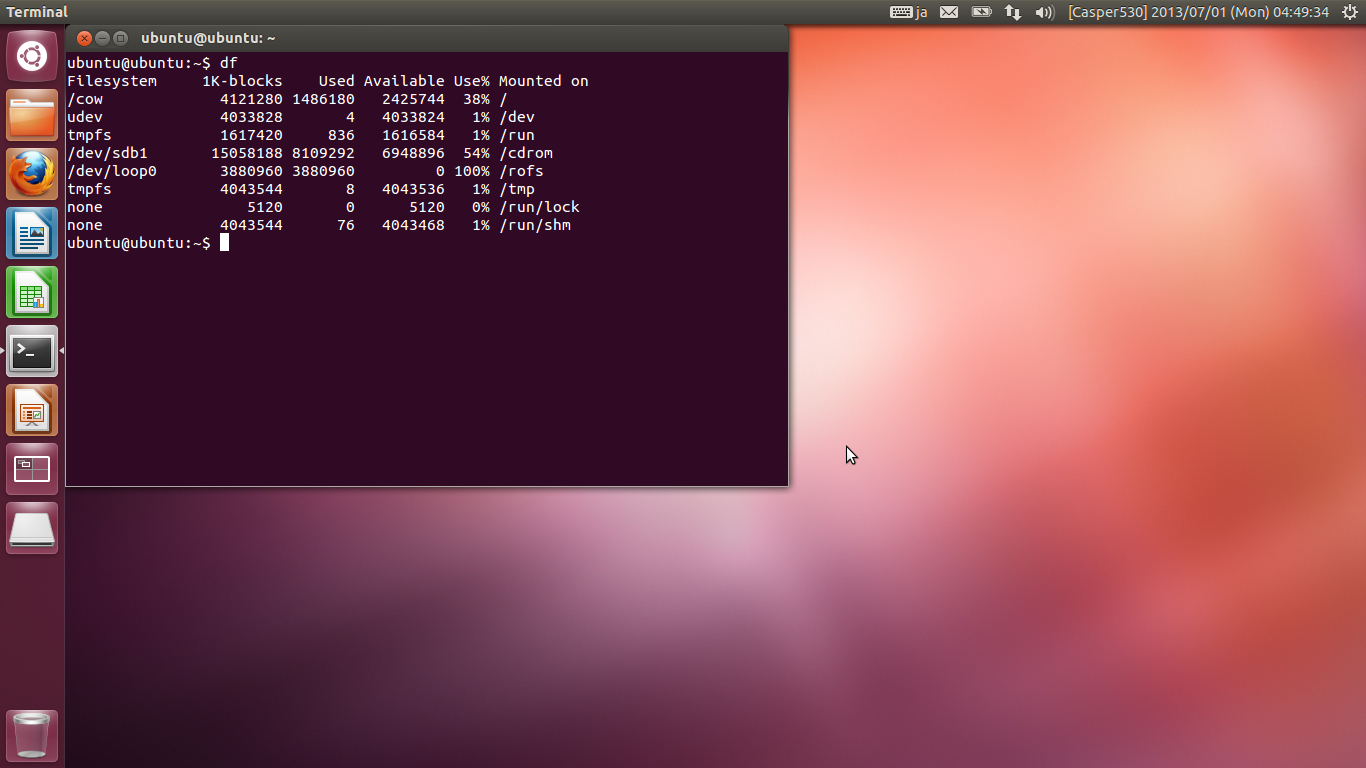This screenshot has height=768, width=1366.
Task: Click the 1K-blocks column header
Action: (242, 81)
